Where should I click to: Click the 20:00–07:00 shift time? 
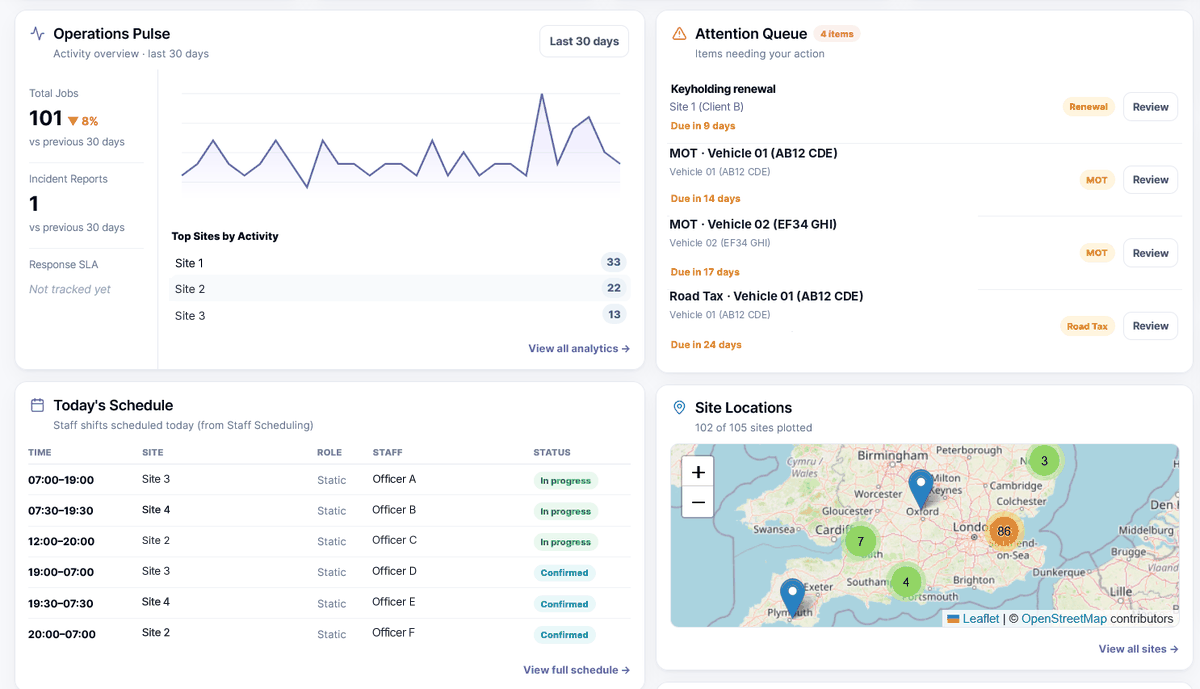pyautogui.click(x=62, y=634)
